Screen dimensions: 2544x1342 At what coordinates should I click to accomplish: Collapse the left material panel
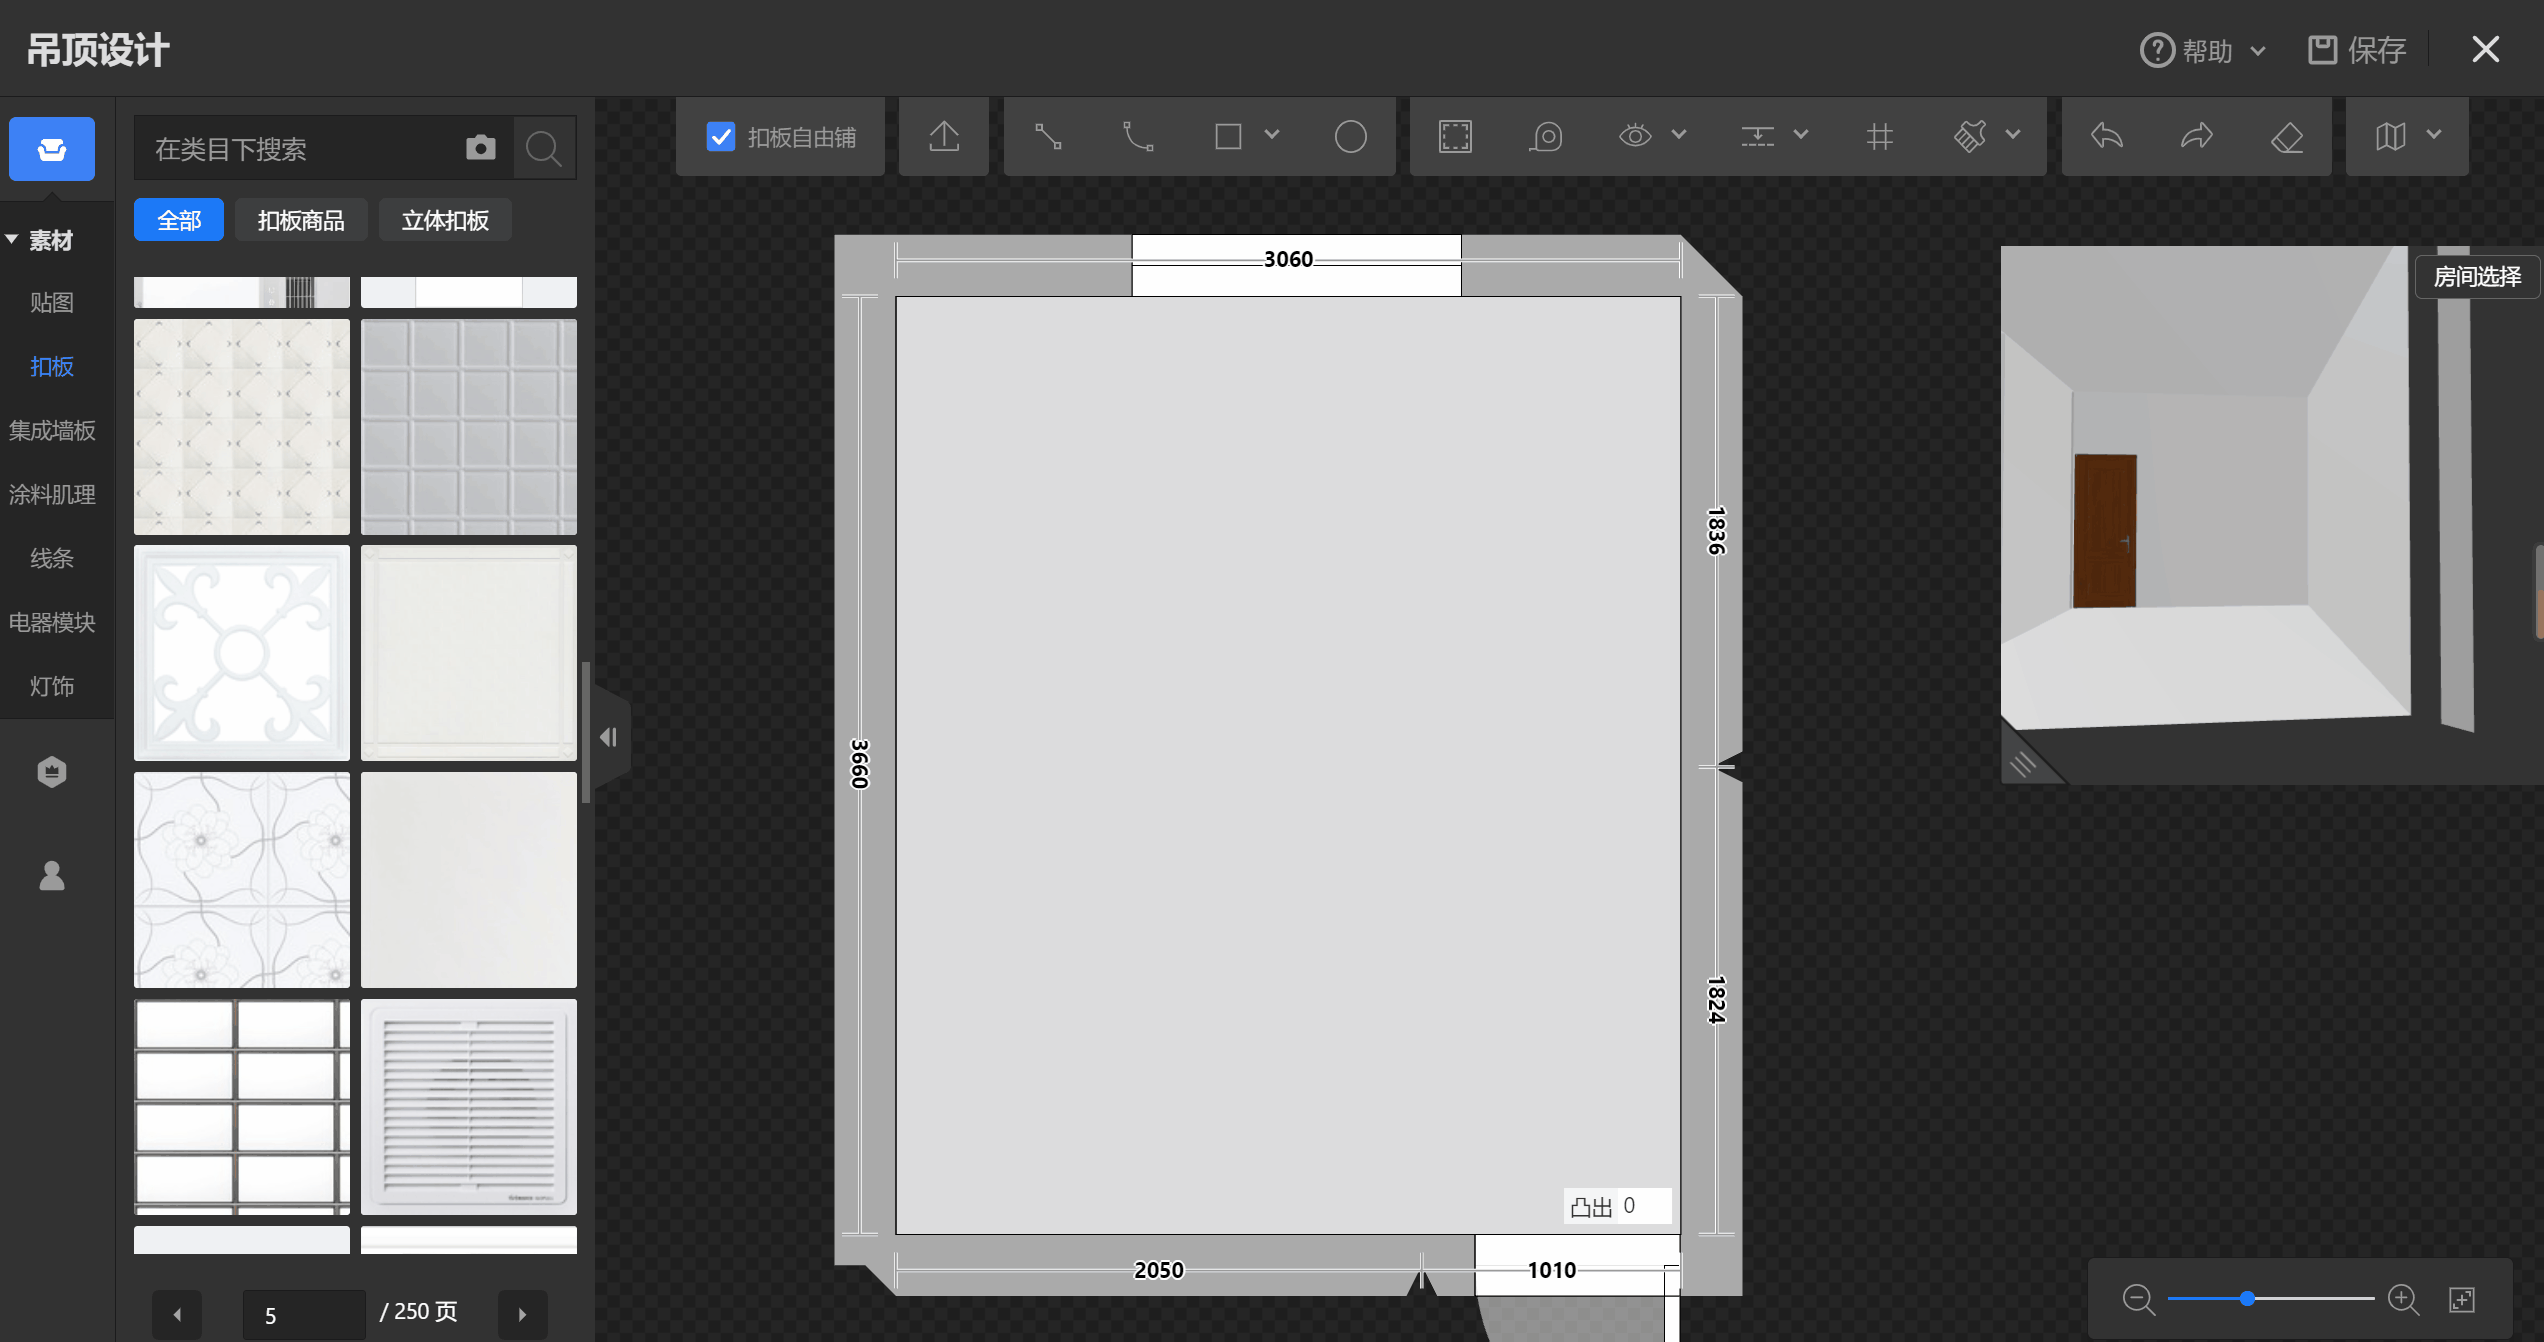coord(609,738)
